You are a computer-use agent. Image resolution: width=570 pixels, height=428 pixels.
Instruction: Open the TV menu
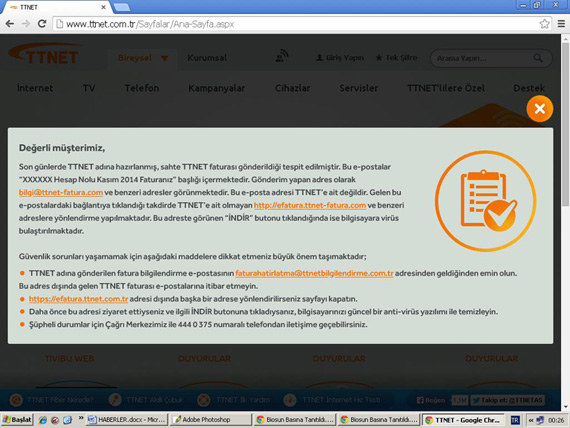tap(89, 88)
